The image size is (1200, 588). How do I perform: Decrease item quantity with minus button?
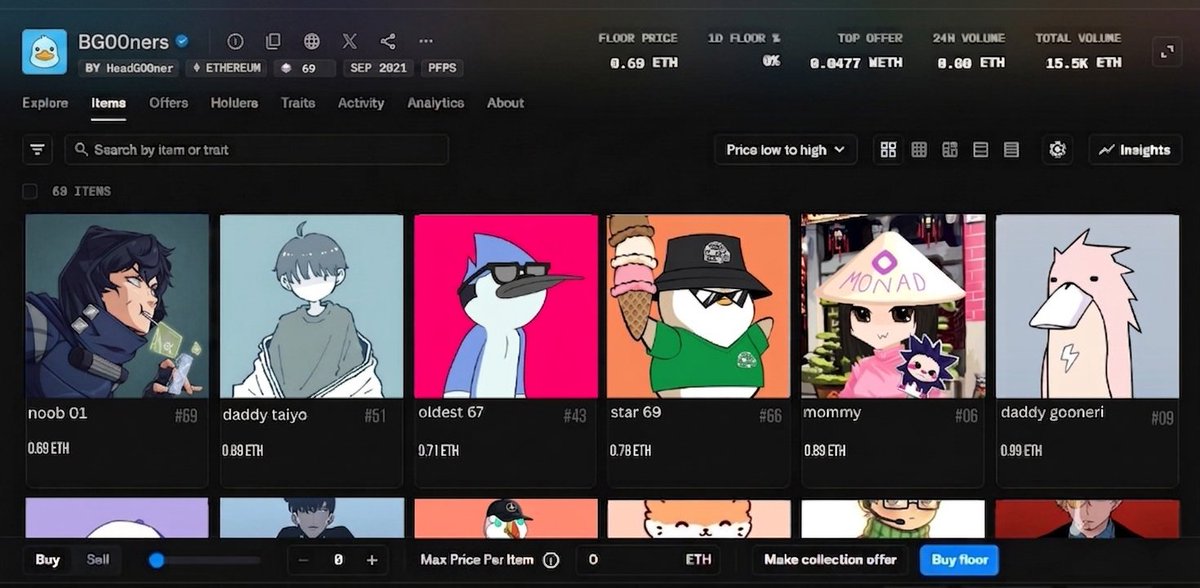303,560
